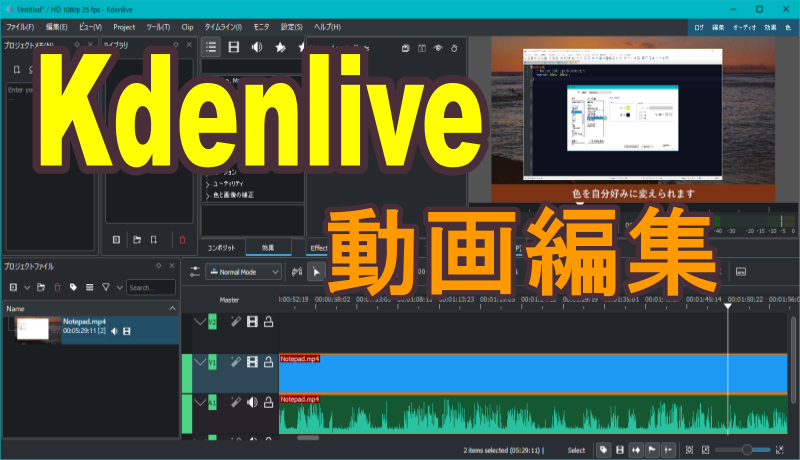
Task: Open the filter funnel icon in project bin
Action: pyautogui.click(x=106, y=288)
